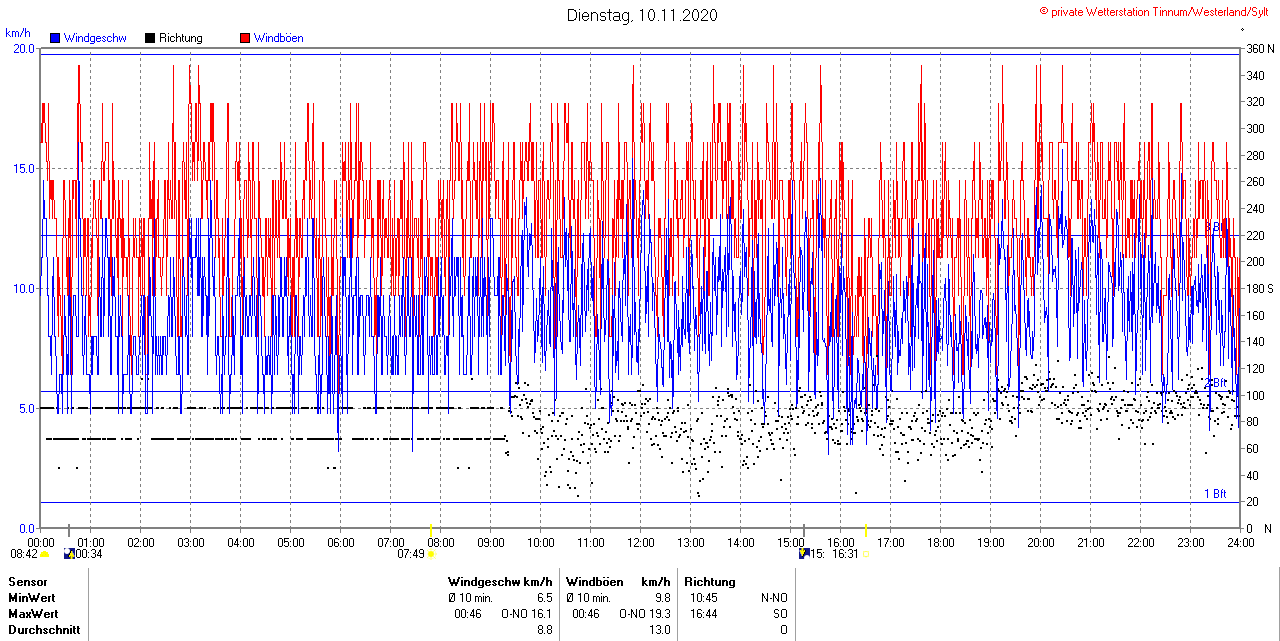Click the MaxWert row header
This screenshot has width=1280, height=641.
(x=34, y=613)
